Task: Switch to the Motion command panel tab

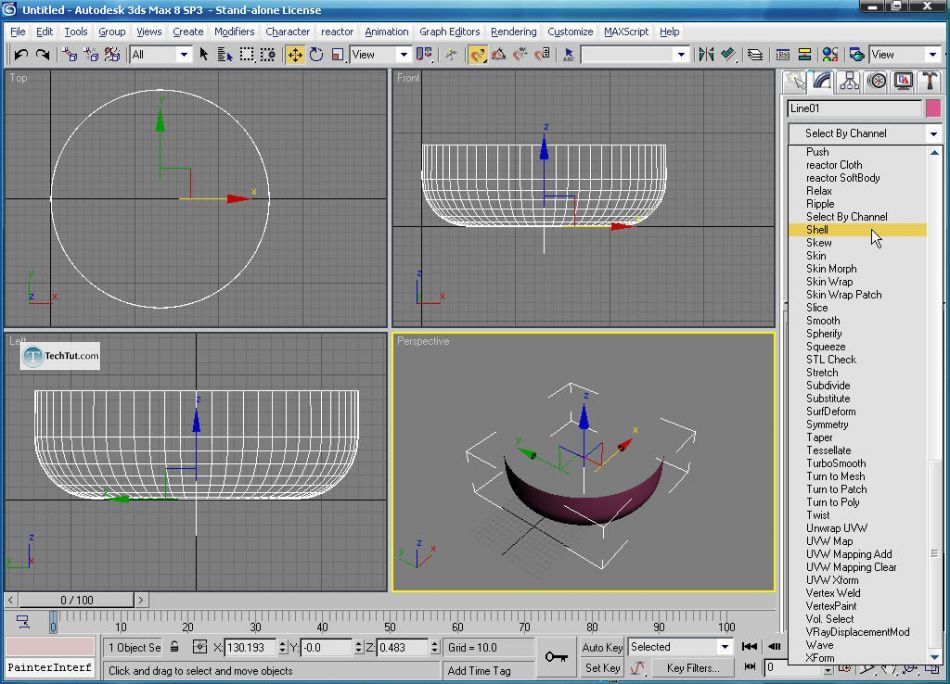Action: click(x=877, y=81)
